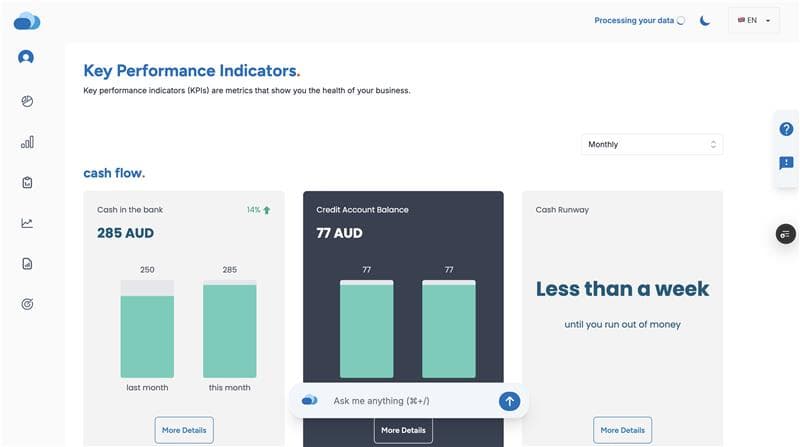This screenshot has width=800, height=447.
Task: Open the user profile avatar
Action: click(x=26, y=57)
